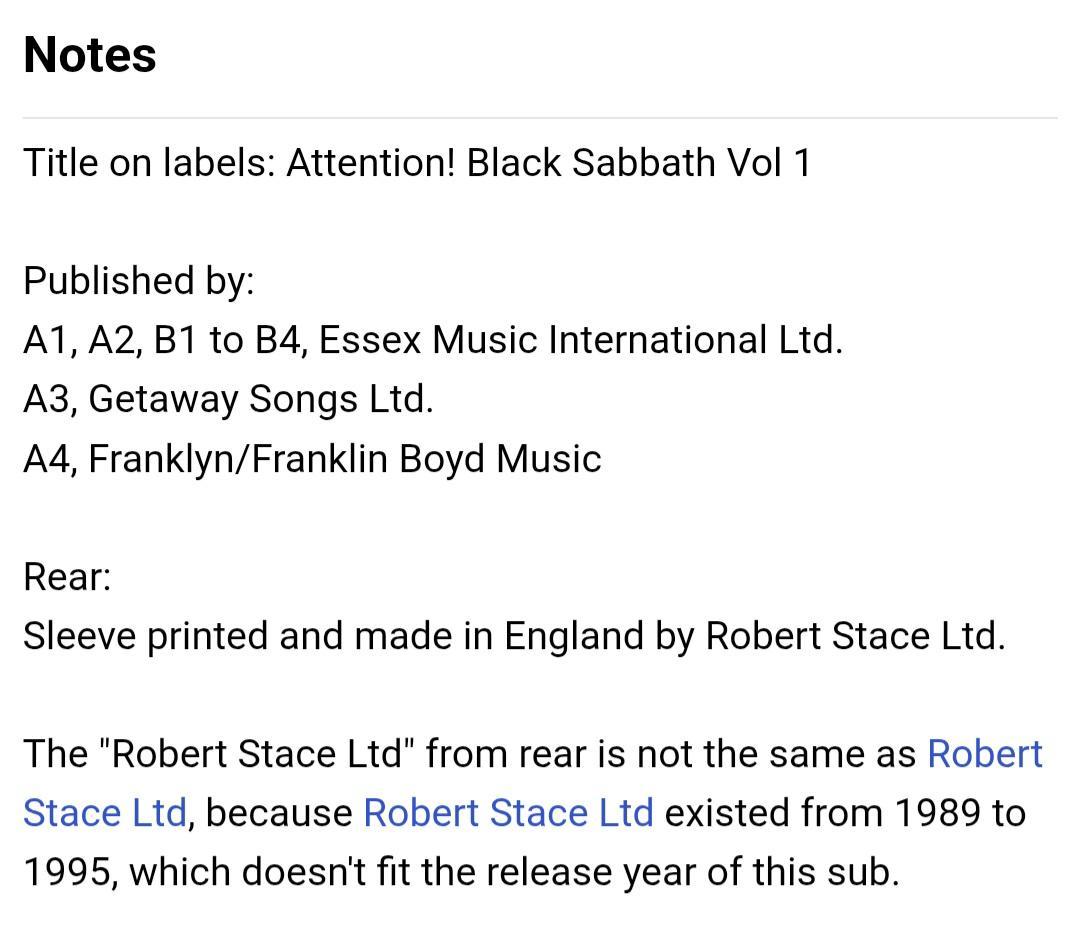
Task: Click "Essex Music International Ltd." text
Action: pos(580,340)
